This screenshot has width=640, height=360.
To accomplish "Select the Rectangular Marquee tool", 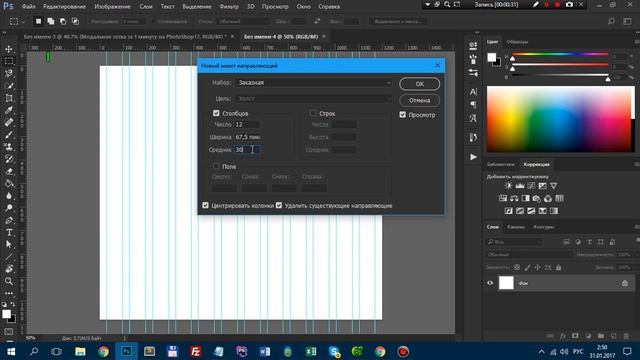I will [x=9, y=61].
